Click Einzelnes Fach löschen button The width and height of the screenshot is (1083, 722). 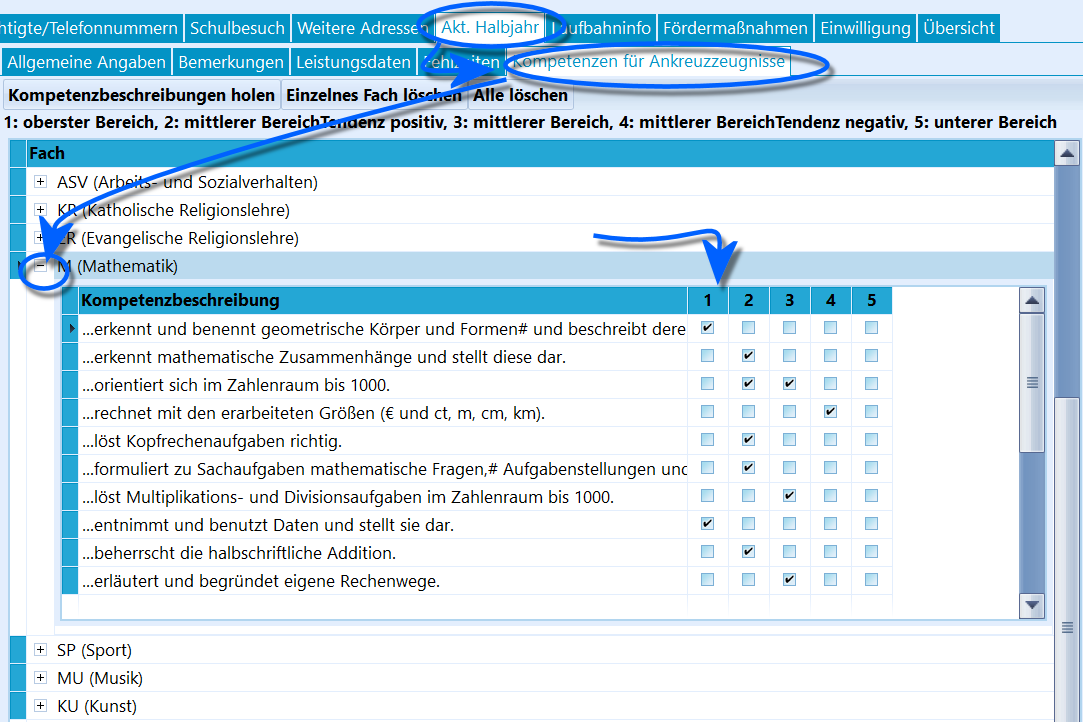(x=374, y=95)
